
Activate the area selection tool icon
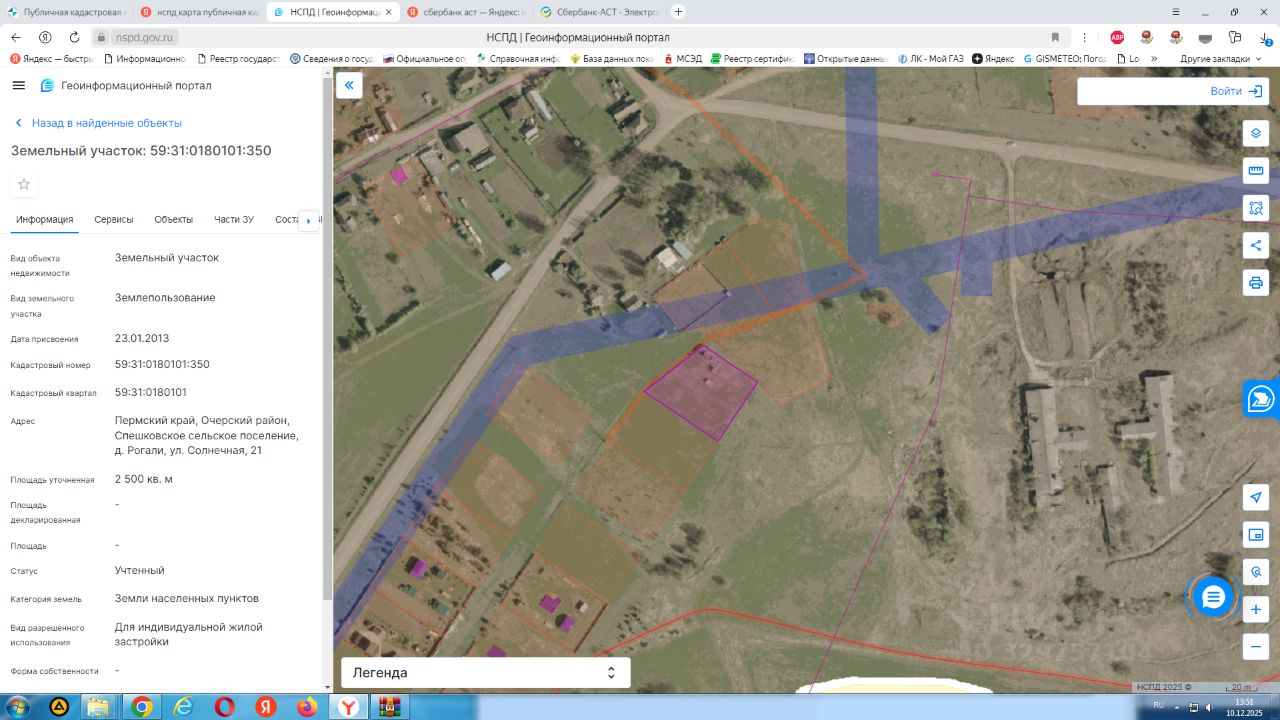(x=1256, y=208)
